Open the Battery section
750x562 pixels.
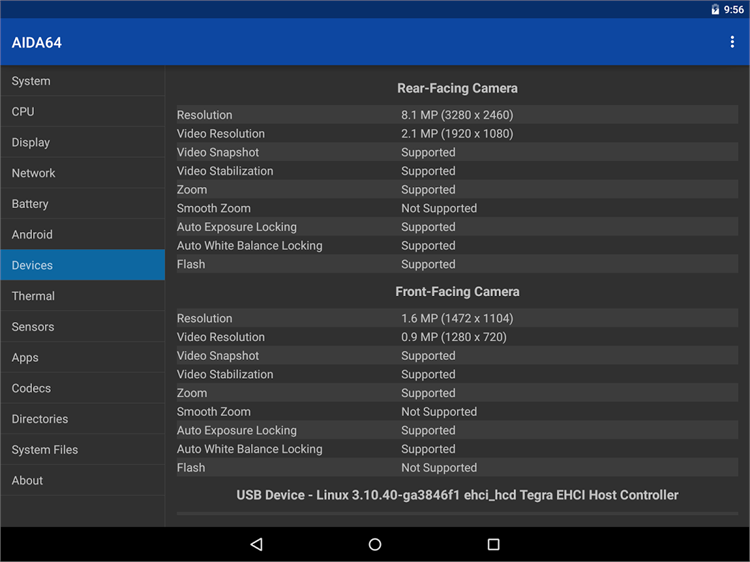[83, 204]
